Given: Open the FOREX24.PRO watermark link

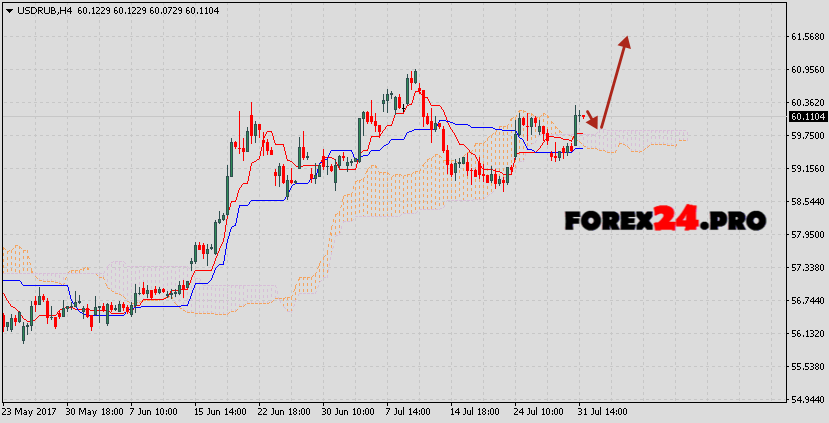Looking at the screenshot, I should tap(665, 219).
